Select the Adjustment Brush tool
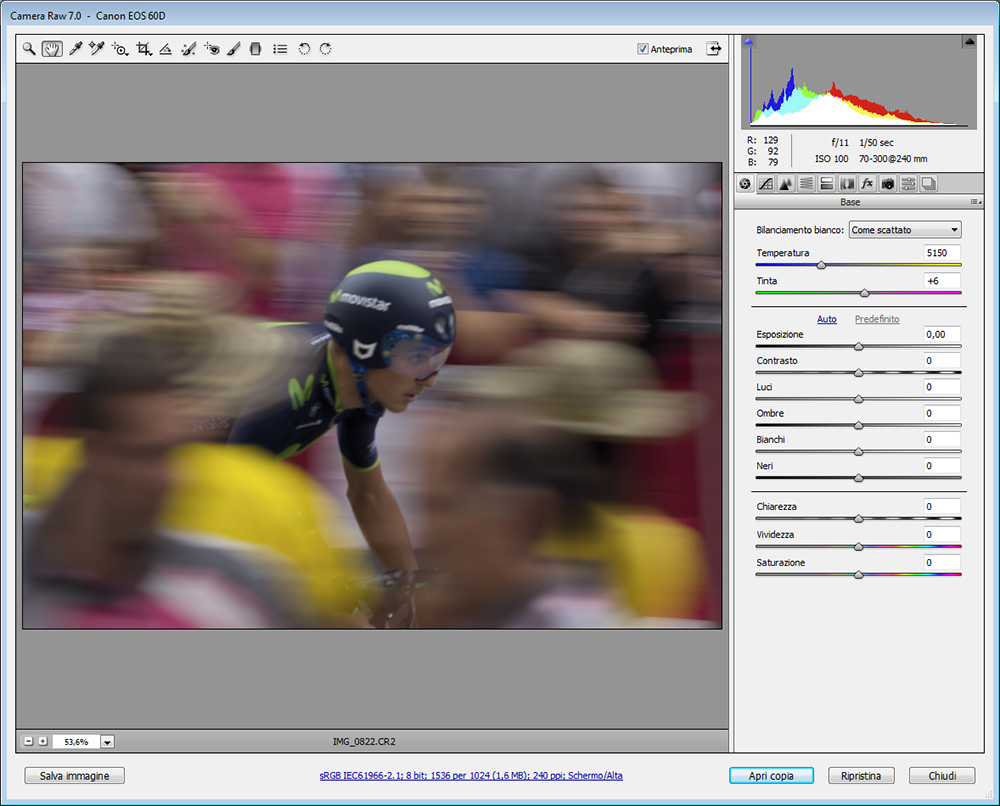Screen dimensions: 1000x806 coord(233,48)
